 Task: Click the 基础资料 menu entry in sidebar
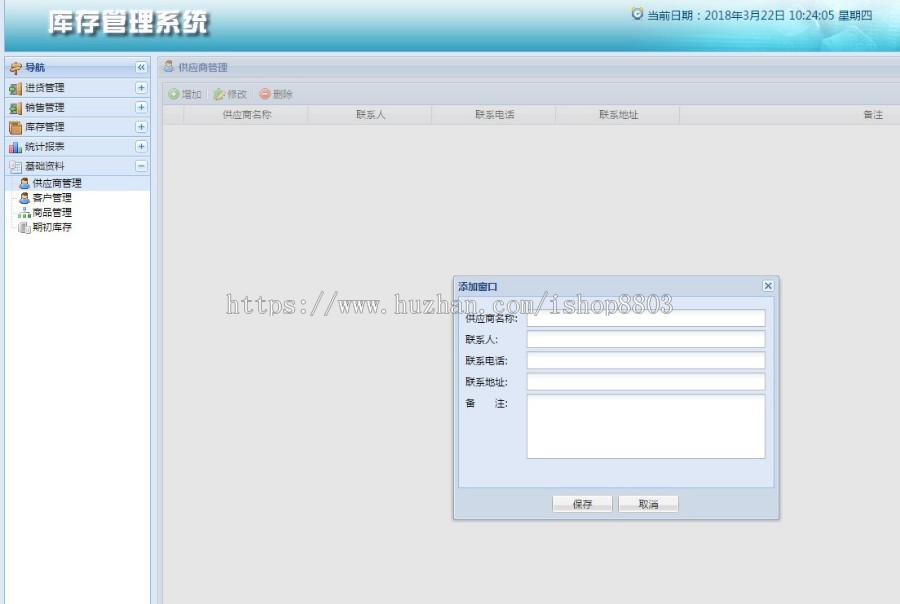(45, 166)
